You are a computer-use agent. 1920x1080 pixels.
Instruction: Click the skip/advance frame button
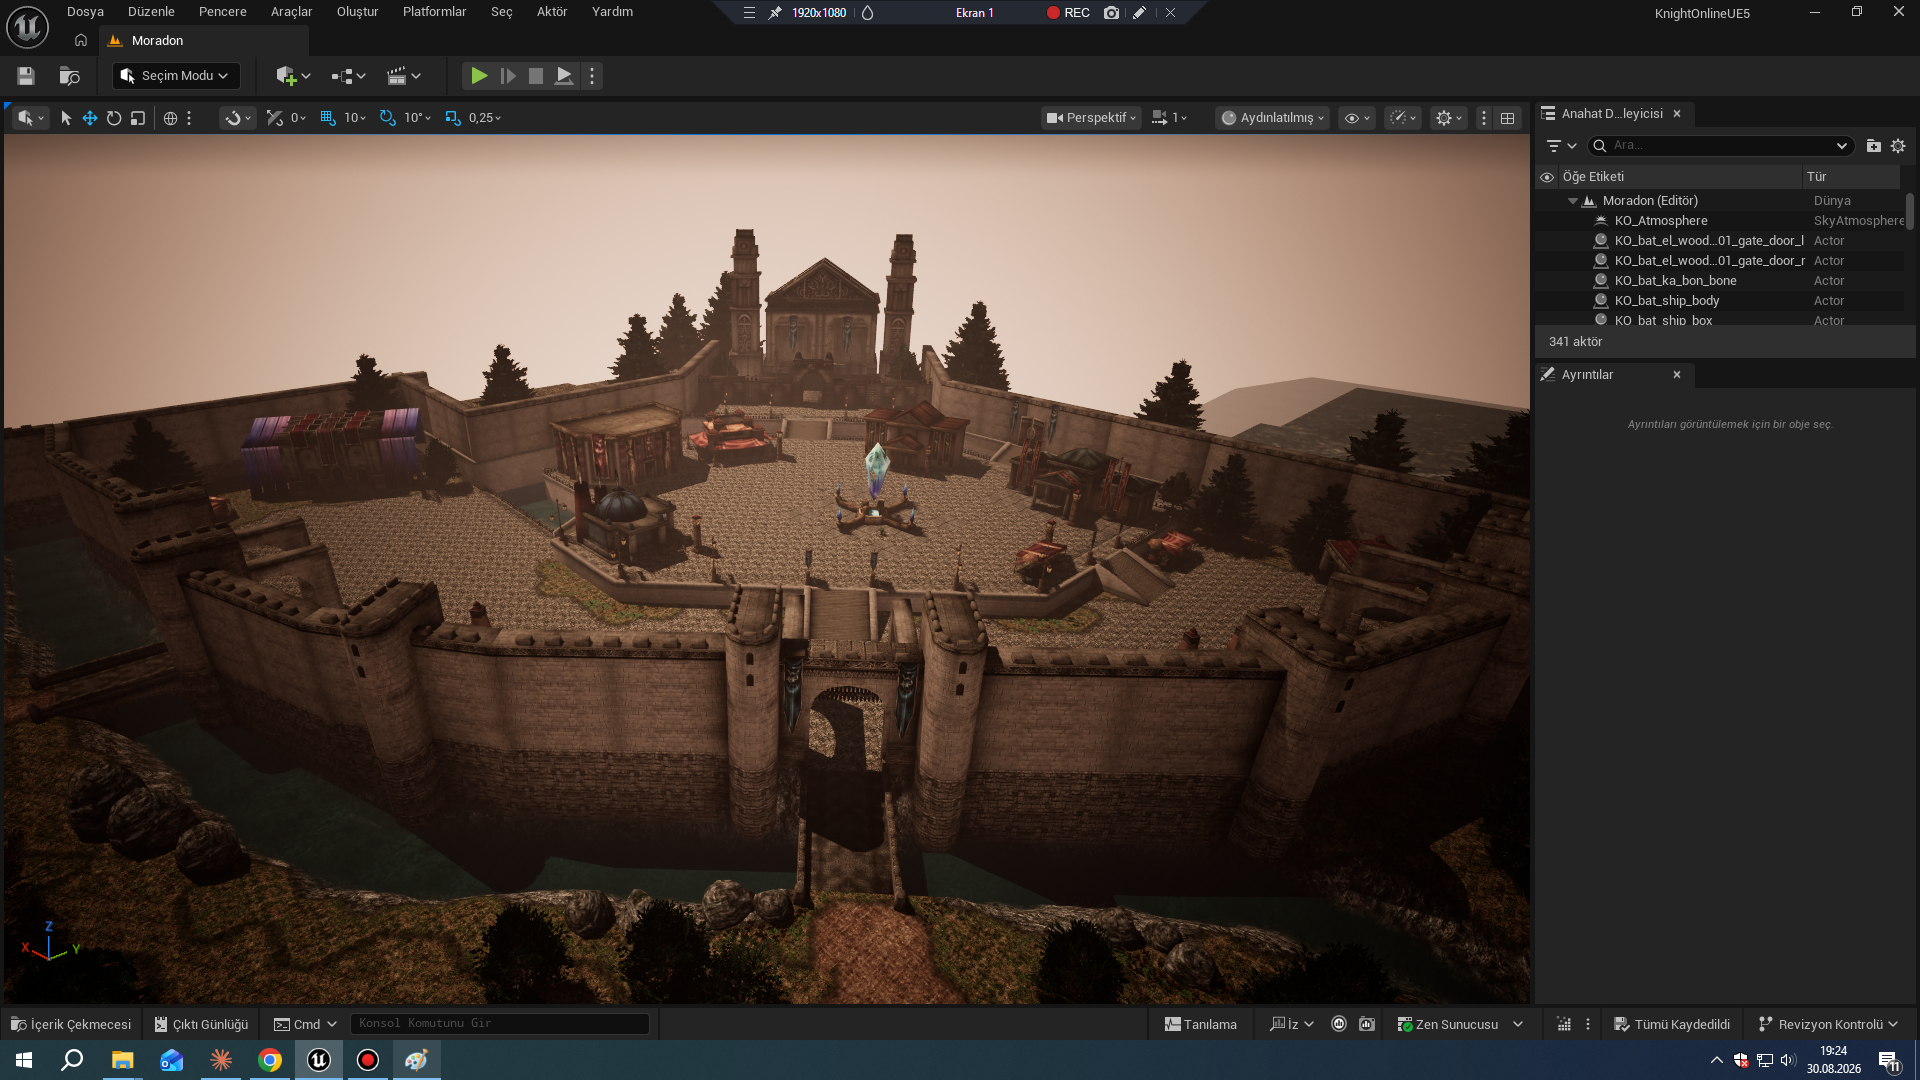[508, 76]
